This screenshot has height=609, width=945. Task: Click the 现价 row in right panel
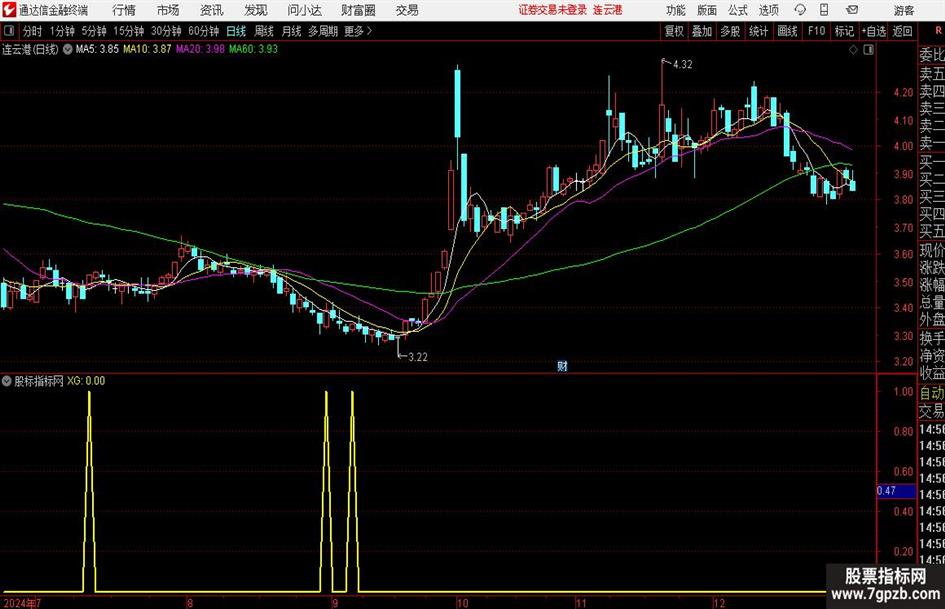tap(932, 250)
